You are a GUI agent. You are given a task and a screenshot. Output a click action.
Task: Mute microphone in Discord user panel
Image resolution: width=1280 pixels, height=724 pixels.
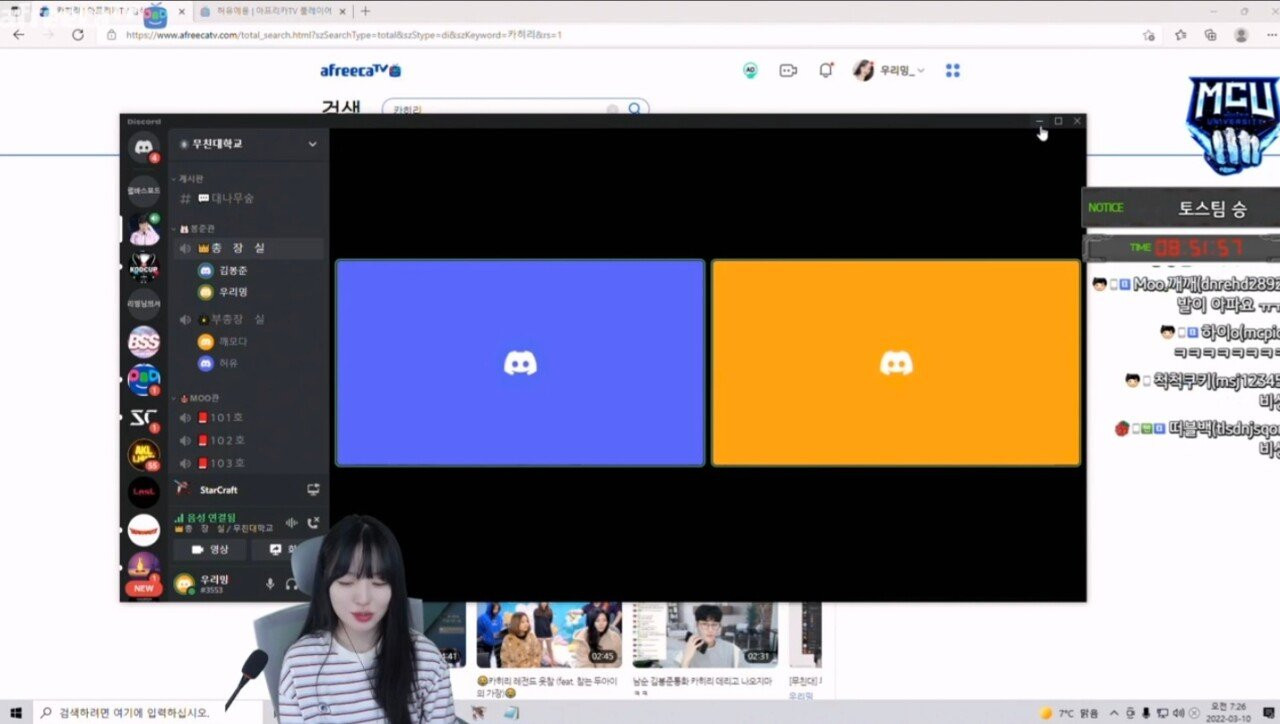[270, 584]
